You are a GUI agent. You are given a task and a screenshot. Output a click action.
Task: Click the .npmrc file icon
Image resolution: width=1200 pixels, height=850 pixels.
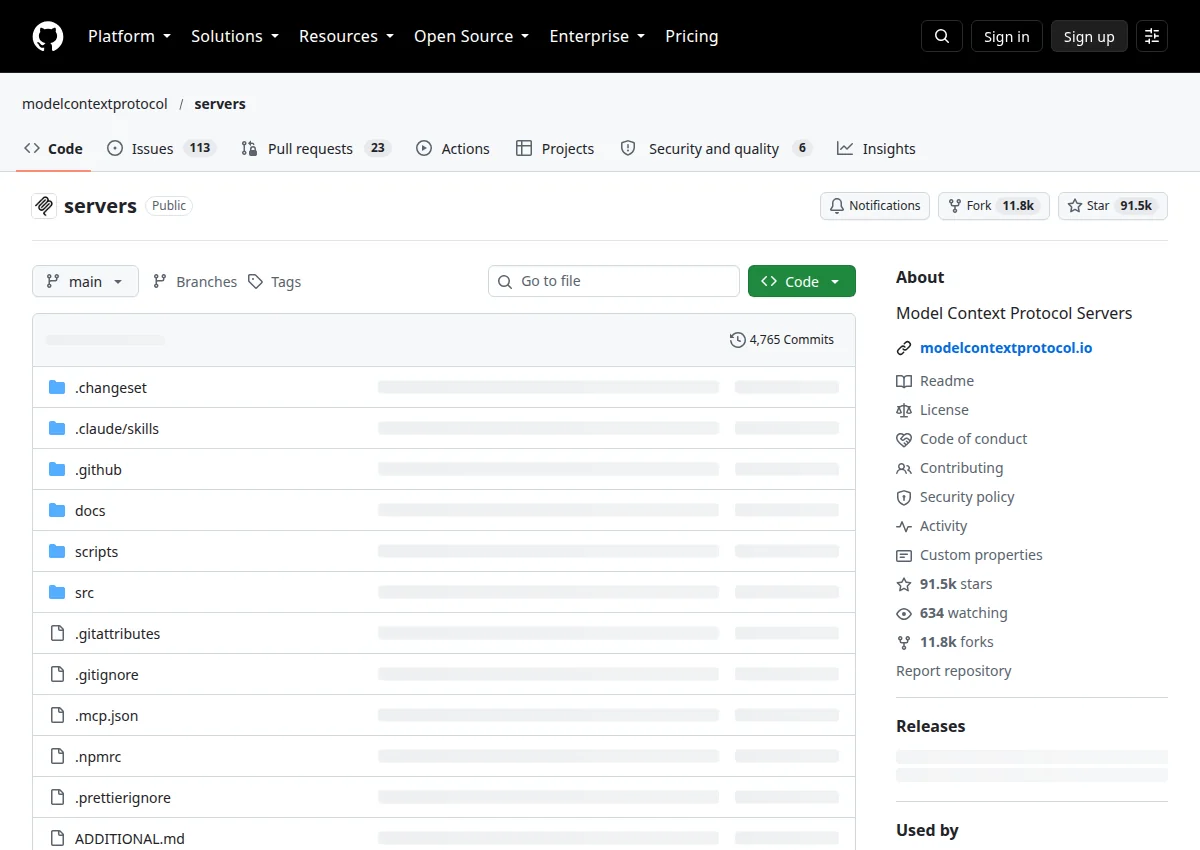(x=57, y=757)
